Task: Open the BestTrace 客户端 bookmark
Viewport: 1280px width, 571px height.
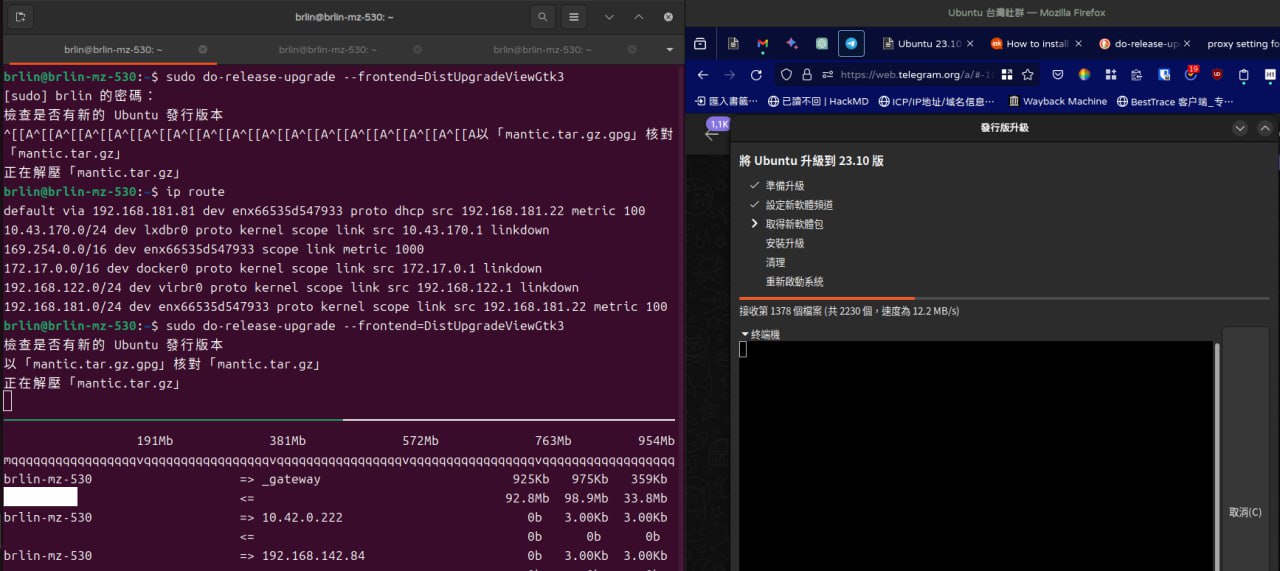Action: (1176, 101)
